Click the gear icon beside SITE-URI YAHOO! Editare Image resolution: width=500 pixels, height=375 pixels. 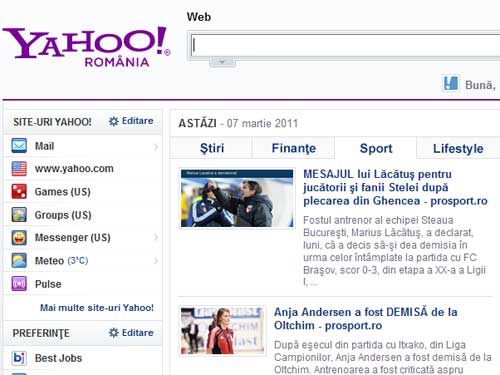coord(114,121)
